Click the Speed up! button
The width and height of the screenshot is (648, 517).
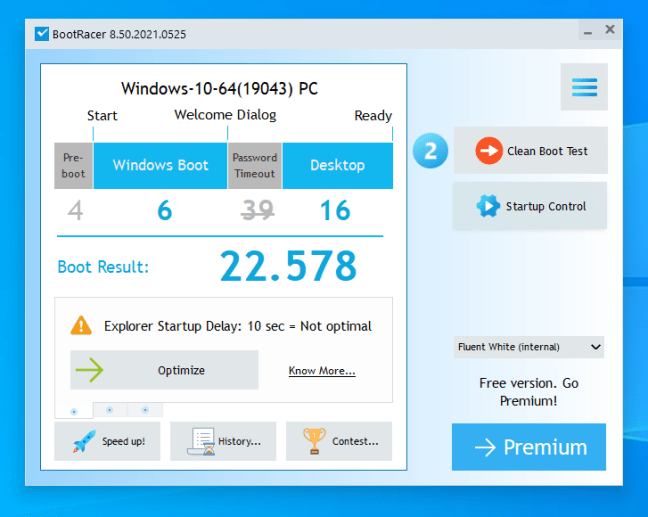tap(107, 441)
